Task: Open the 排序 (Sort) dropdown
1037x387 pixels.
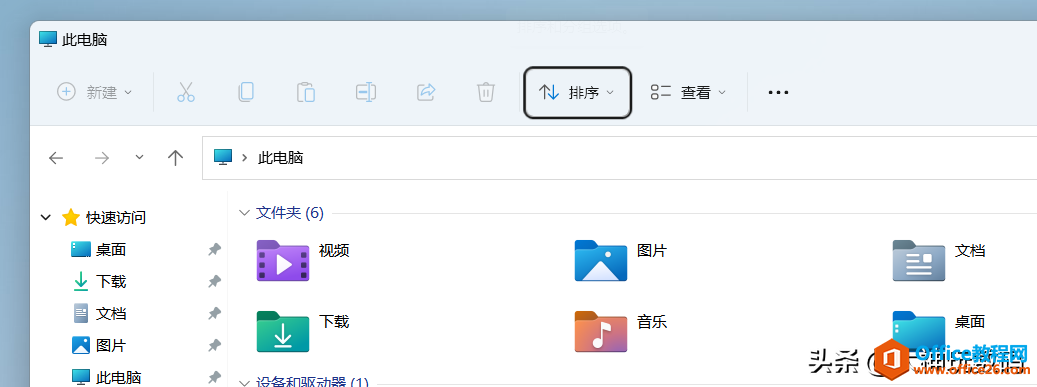Action: click(577, 93)
